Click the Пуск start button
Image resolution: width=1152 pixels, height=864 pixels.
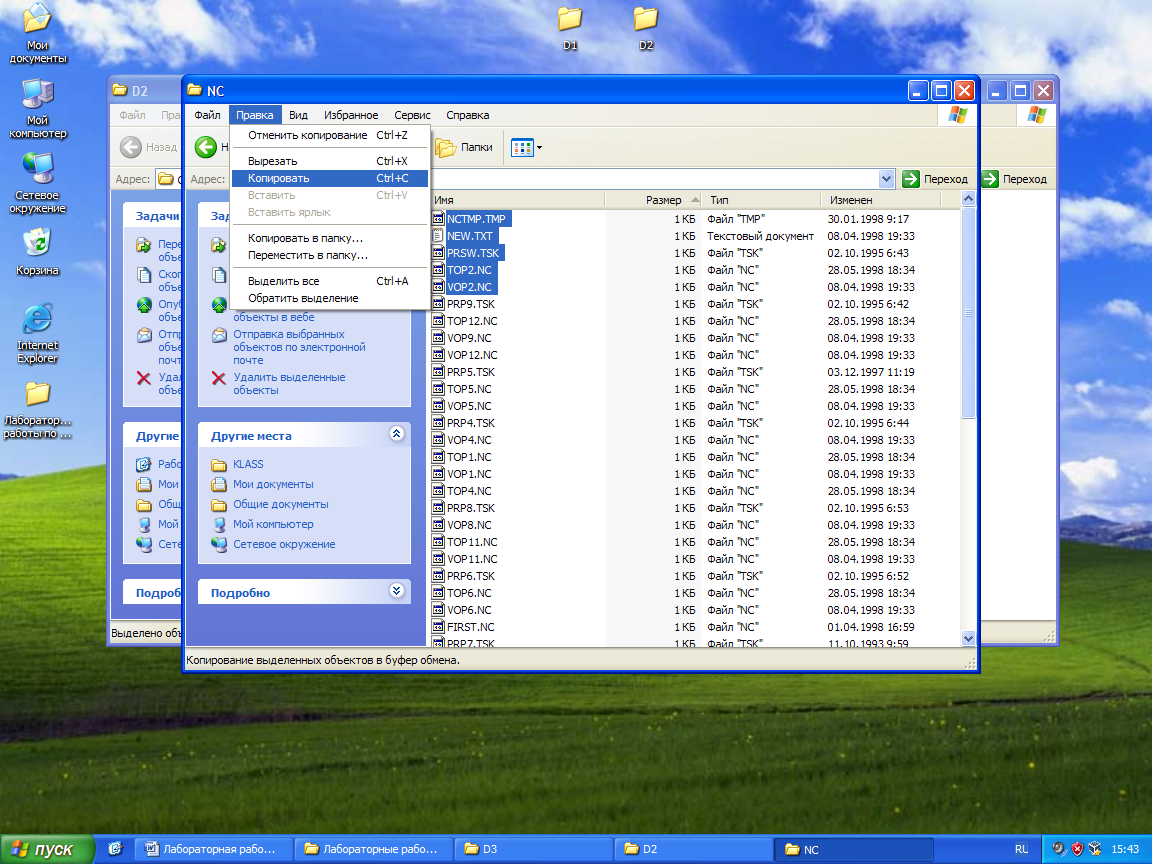point(46,849)
